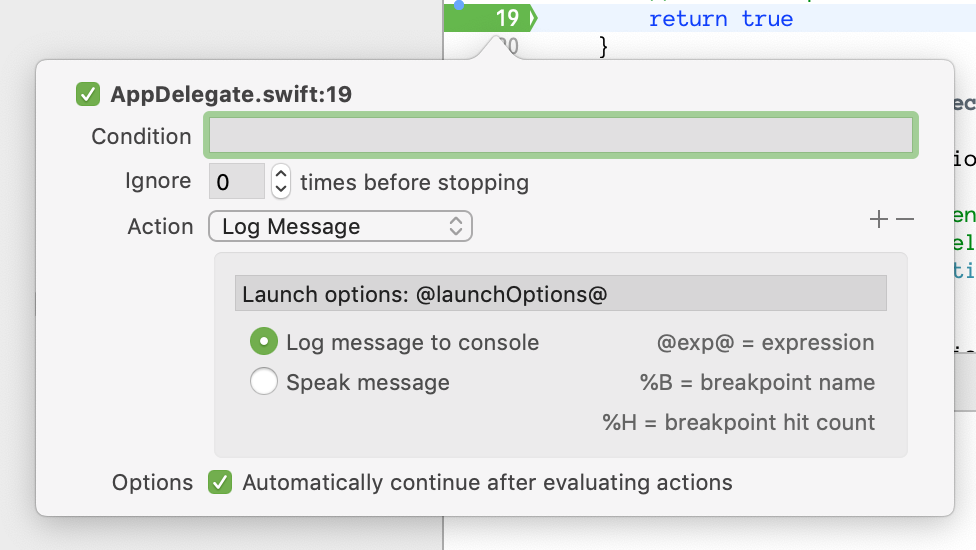Increase ignore count with stepper up arrow
Screen dimensions: 976x550
click(x=281, y=174)
